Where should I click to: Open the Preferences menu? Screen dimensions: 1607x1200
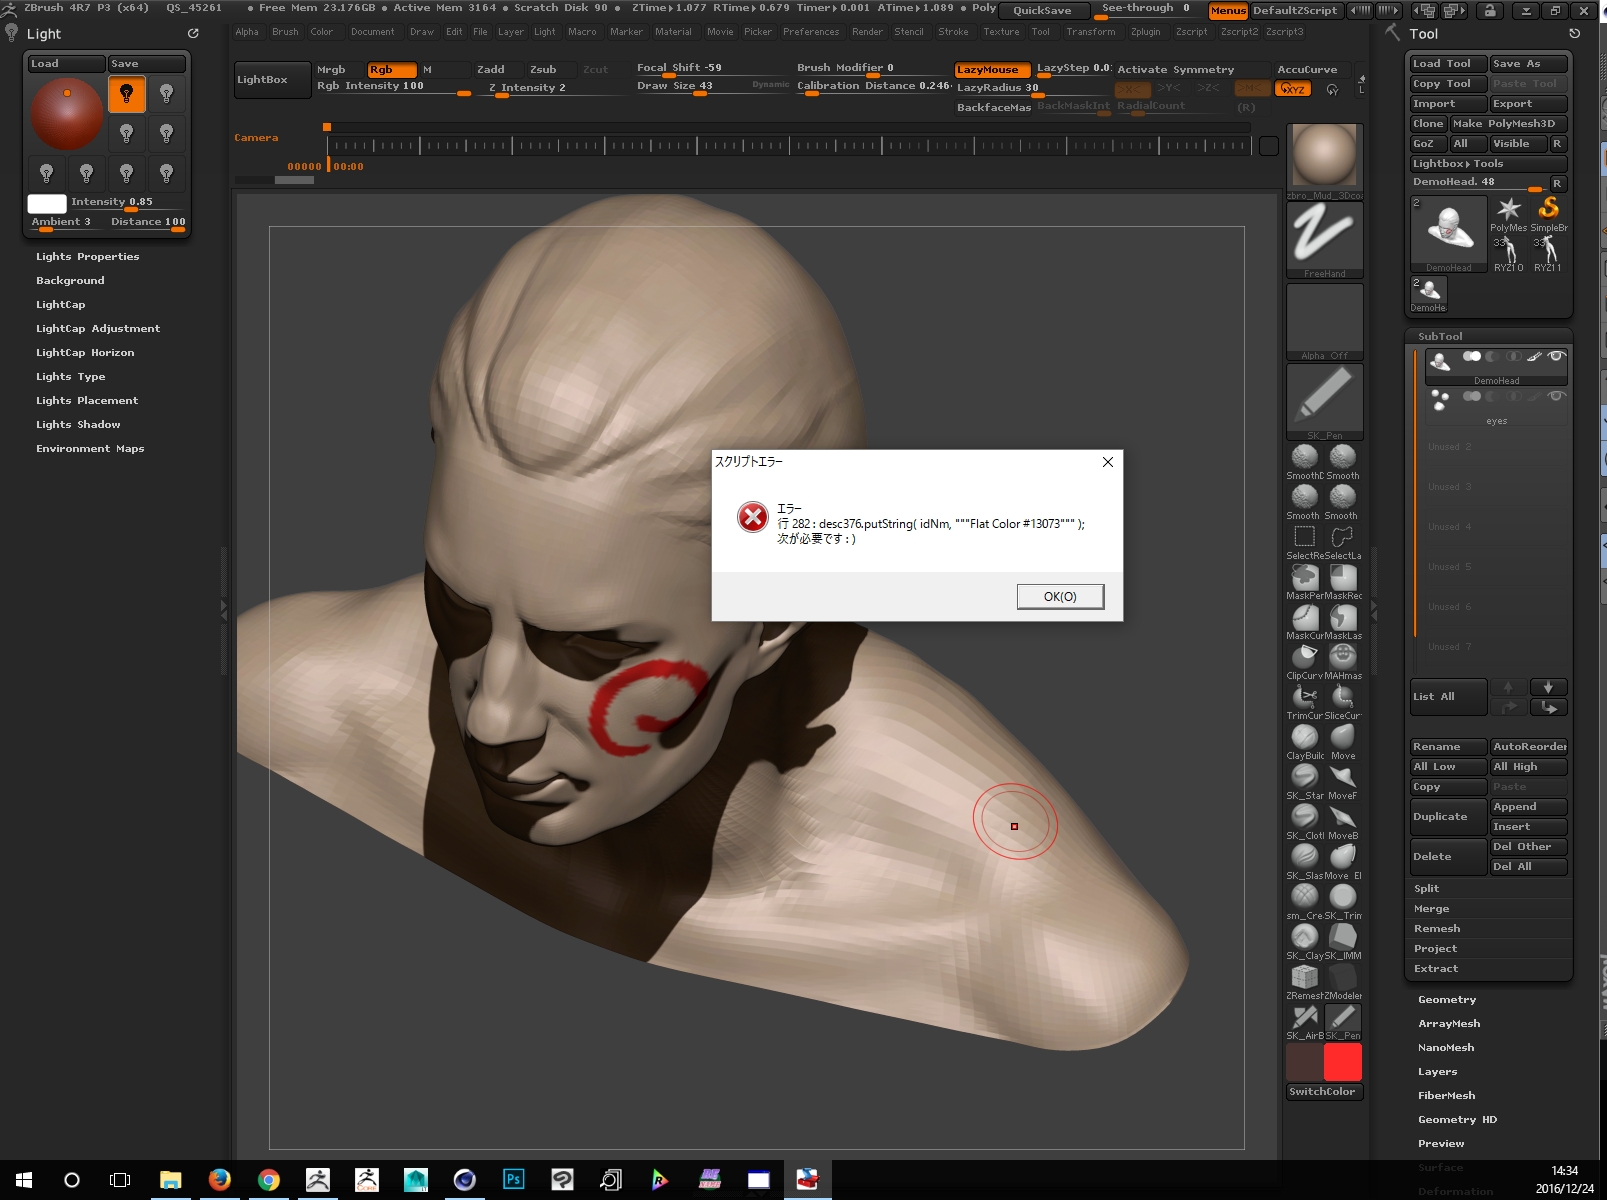(x=810, y=32)
